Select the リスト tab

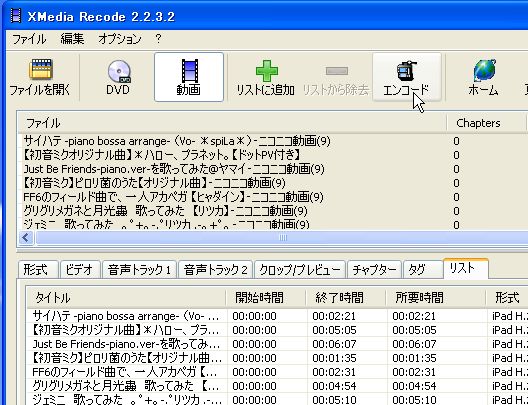pyautogui.click(x=466, y=268)
